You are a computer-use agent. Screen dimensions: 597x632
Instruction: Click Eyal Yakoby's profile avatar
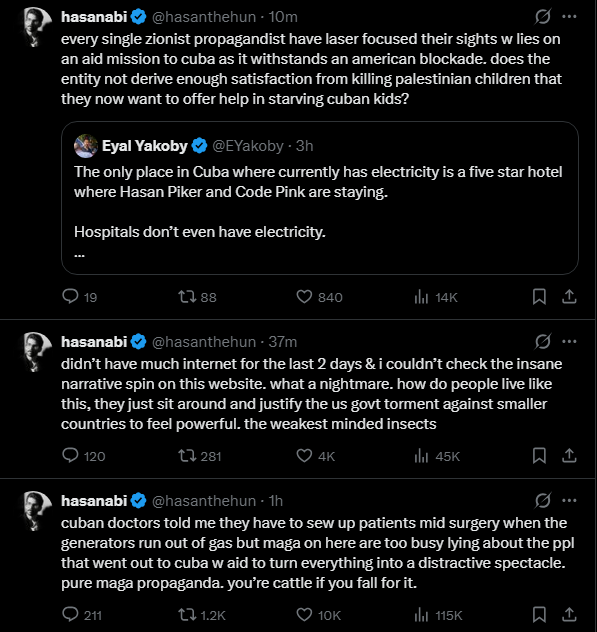(x=86, y=146)
